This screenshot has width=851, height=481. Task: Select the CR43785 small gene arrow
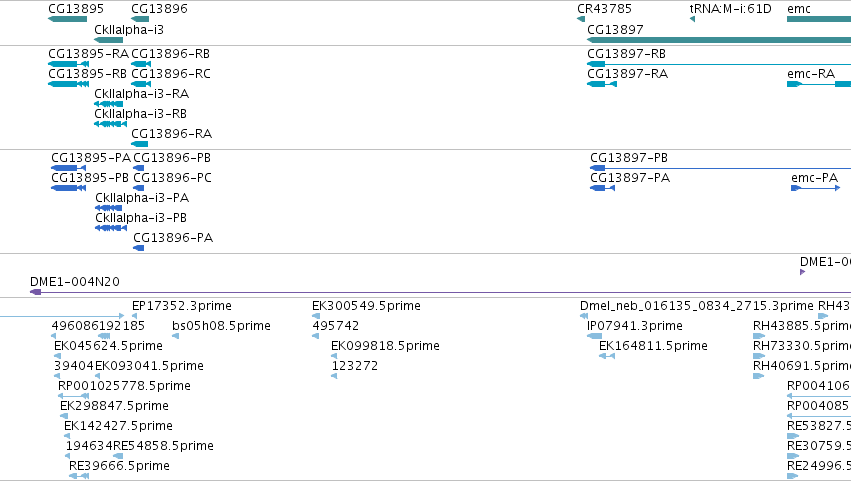[581, 20]
